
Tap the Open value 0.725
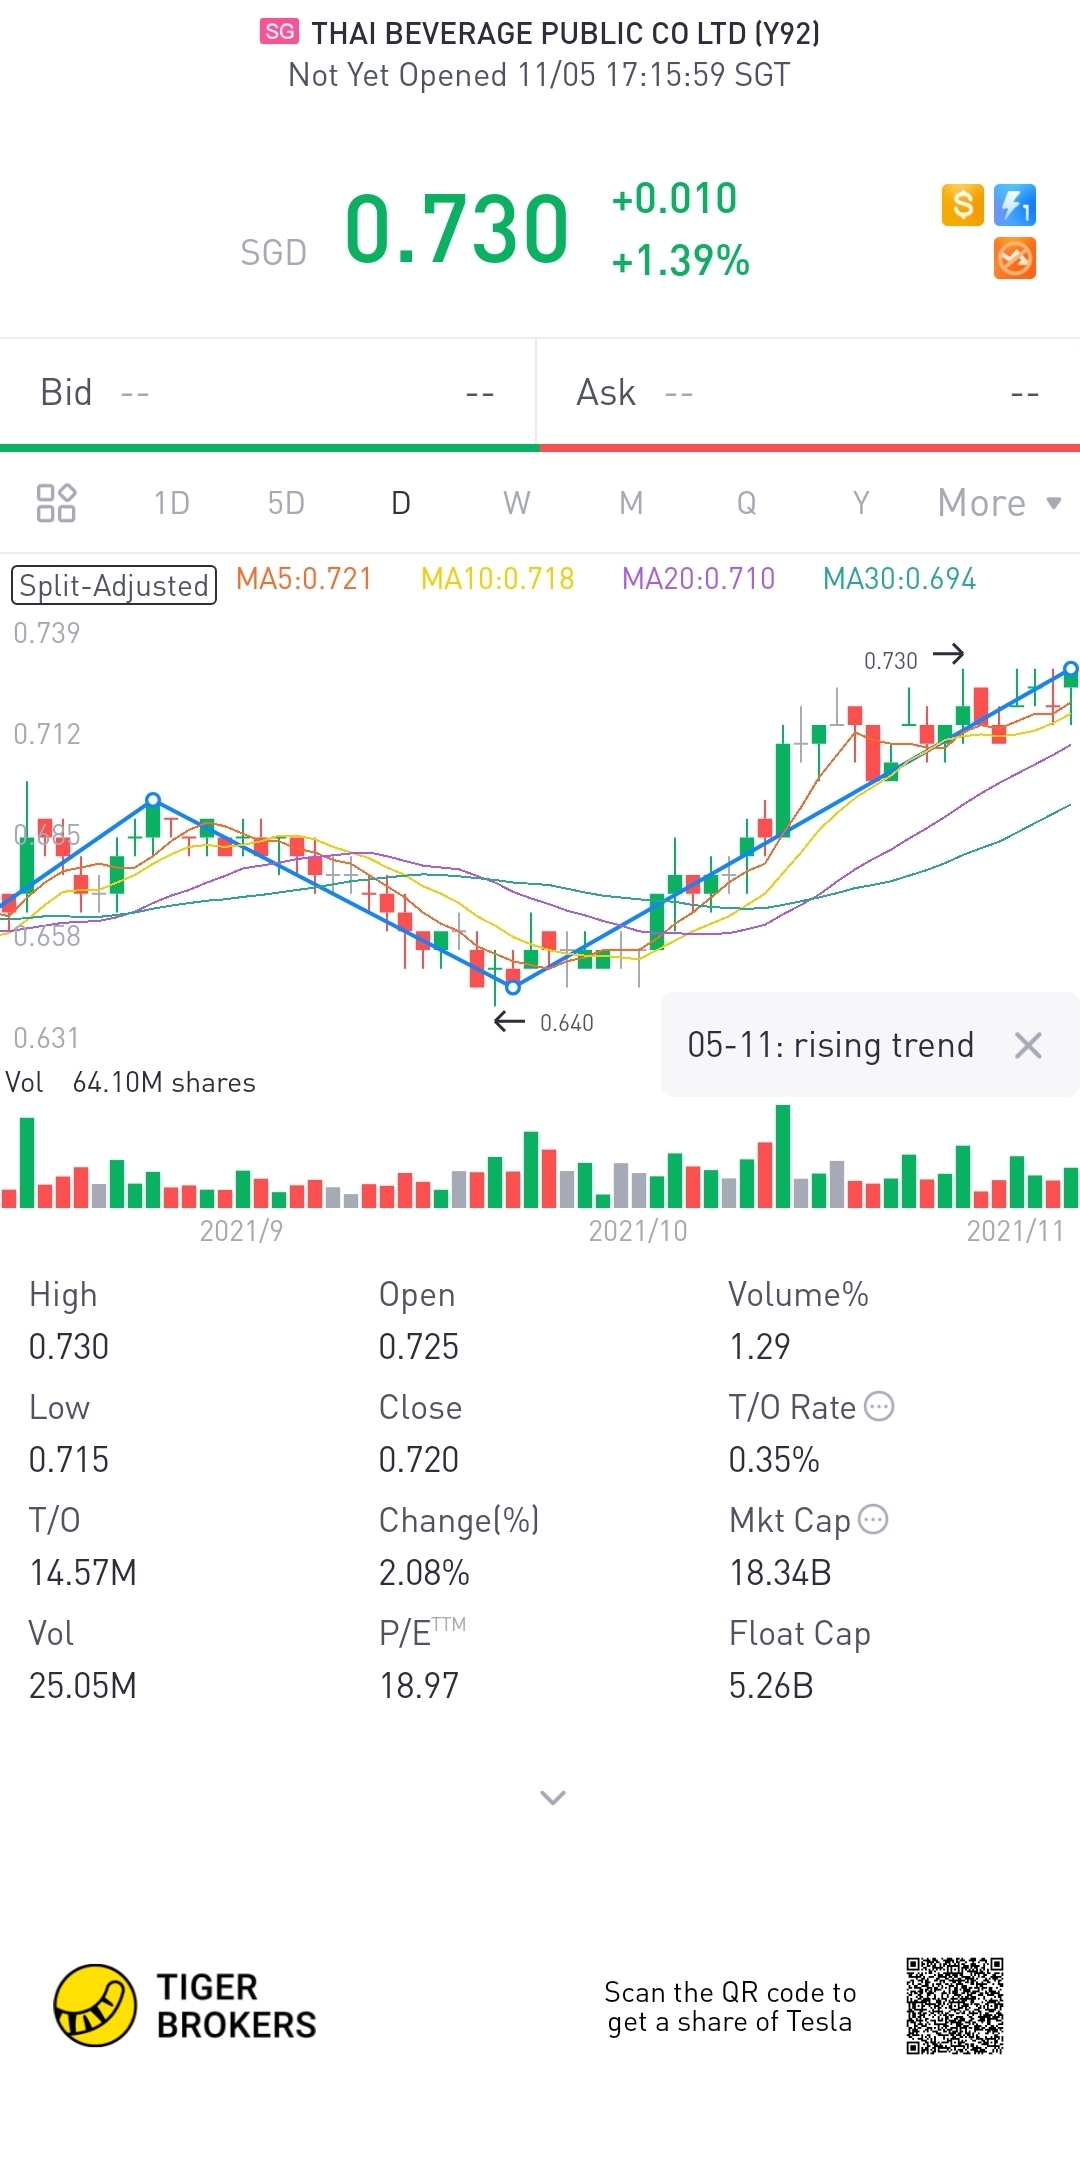click(x=419, y=1347)
